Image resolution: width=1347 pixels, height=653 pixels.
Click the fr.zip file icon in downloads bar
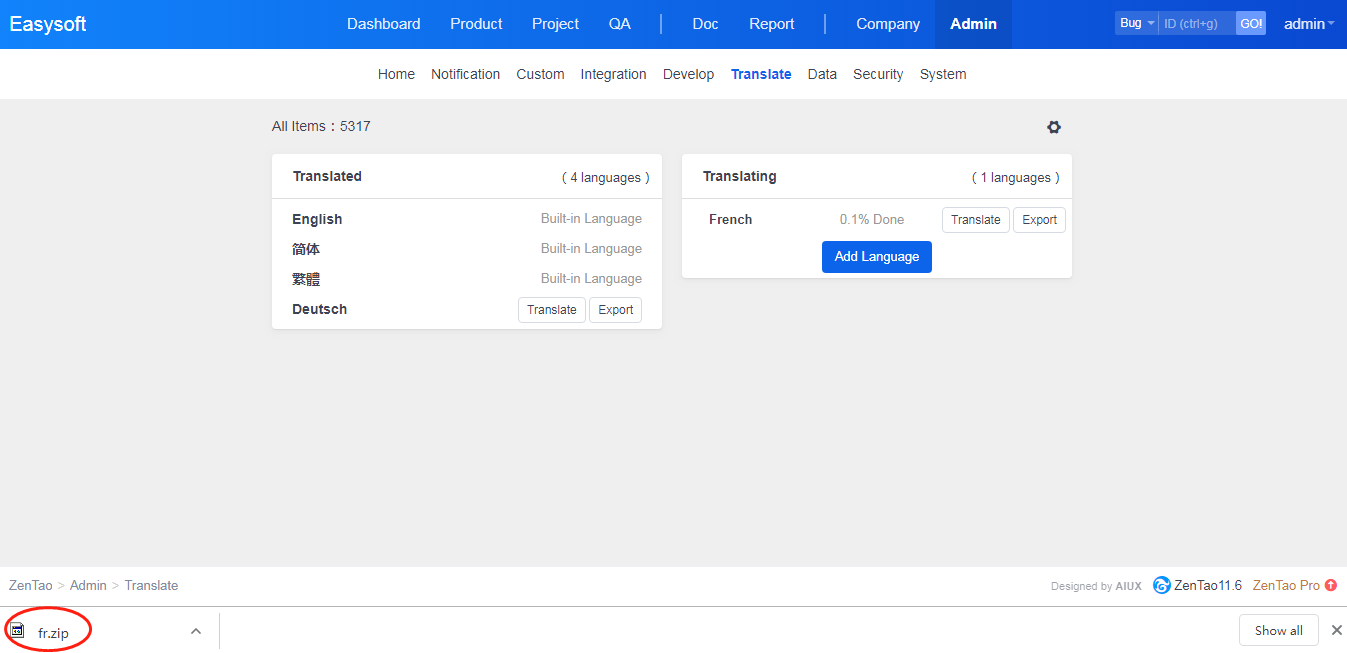point(17,631)
